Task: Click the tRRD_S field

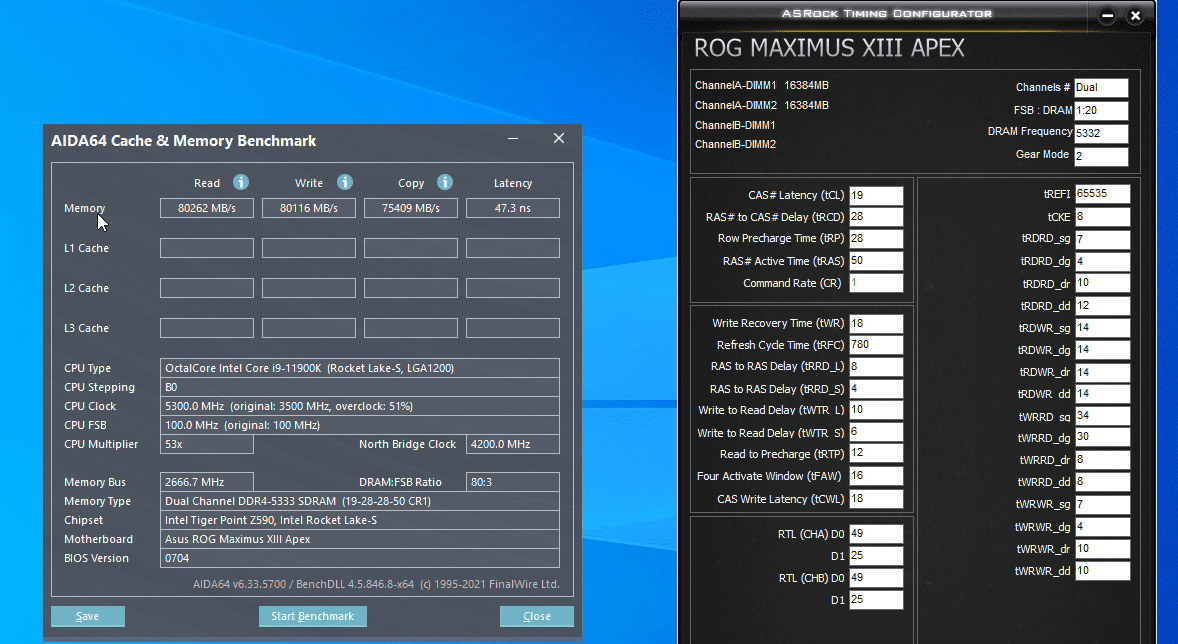Action: coord(876,389)
